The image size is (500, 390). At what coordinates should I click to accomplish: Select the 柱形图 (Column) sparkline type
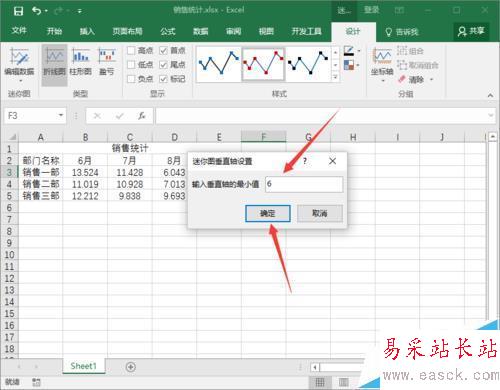coord(81,62)
